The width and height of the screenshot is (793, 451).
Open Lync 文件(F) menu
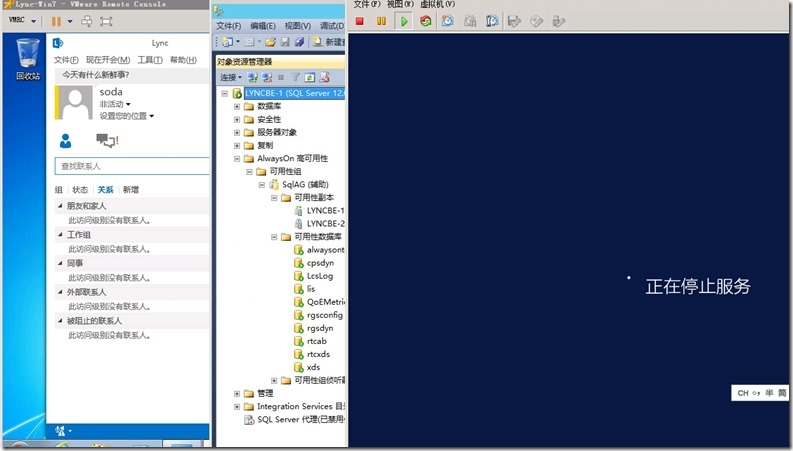point(66,60)
